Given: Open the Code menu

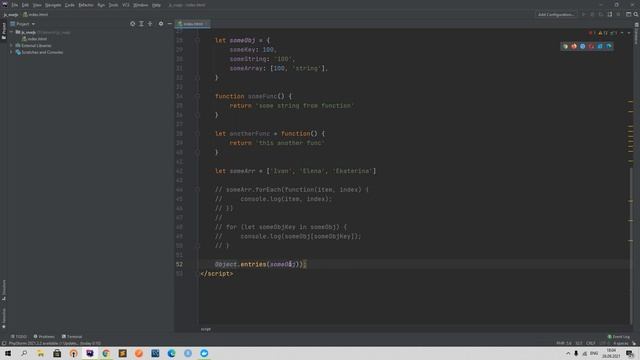Looking at the screenshot, I should pyautogui.click(x=70, y=5).
